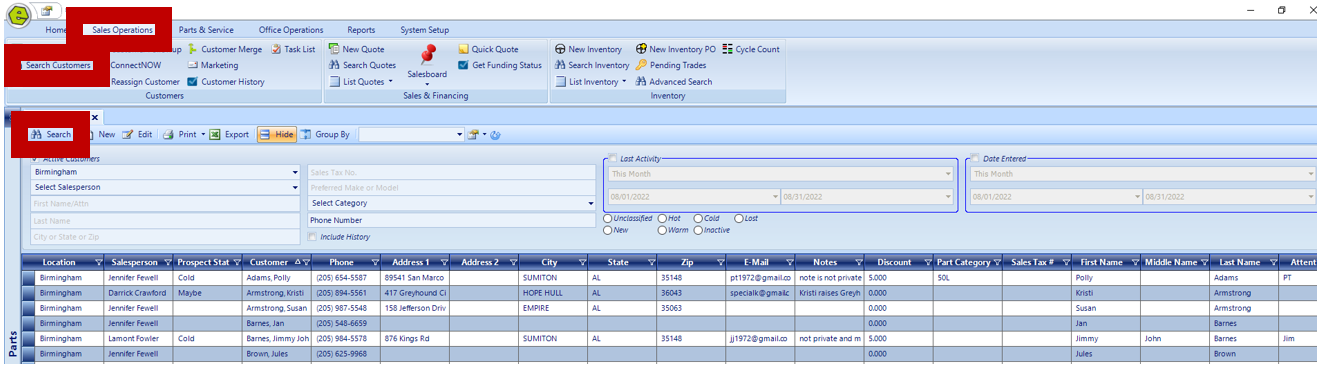Viewport: 1319px width, 366px height.
Task: Switch to the Reports tab
Action: 361,30
